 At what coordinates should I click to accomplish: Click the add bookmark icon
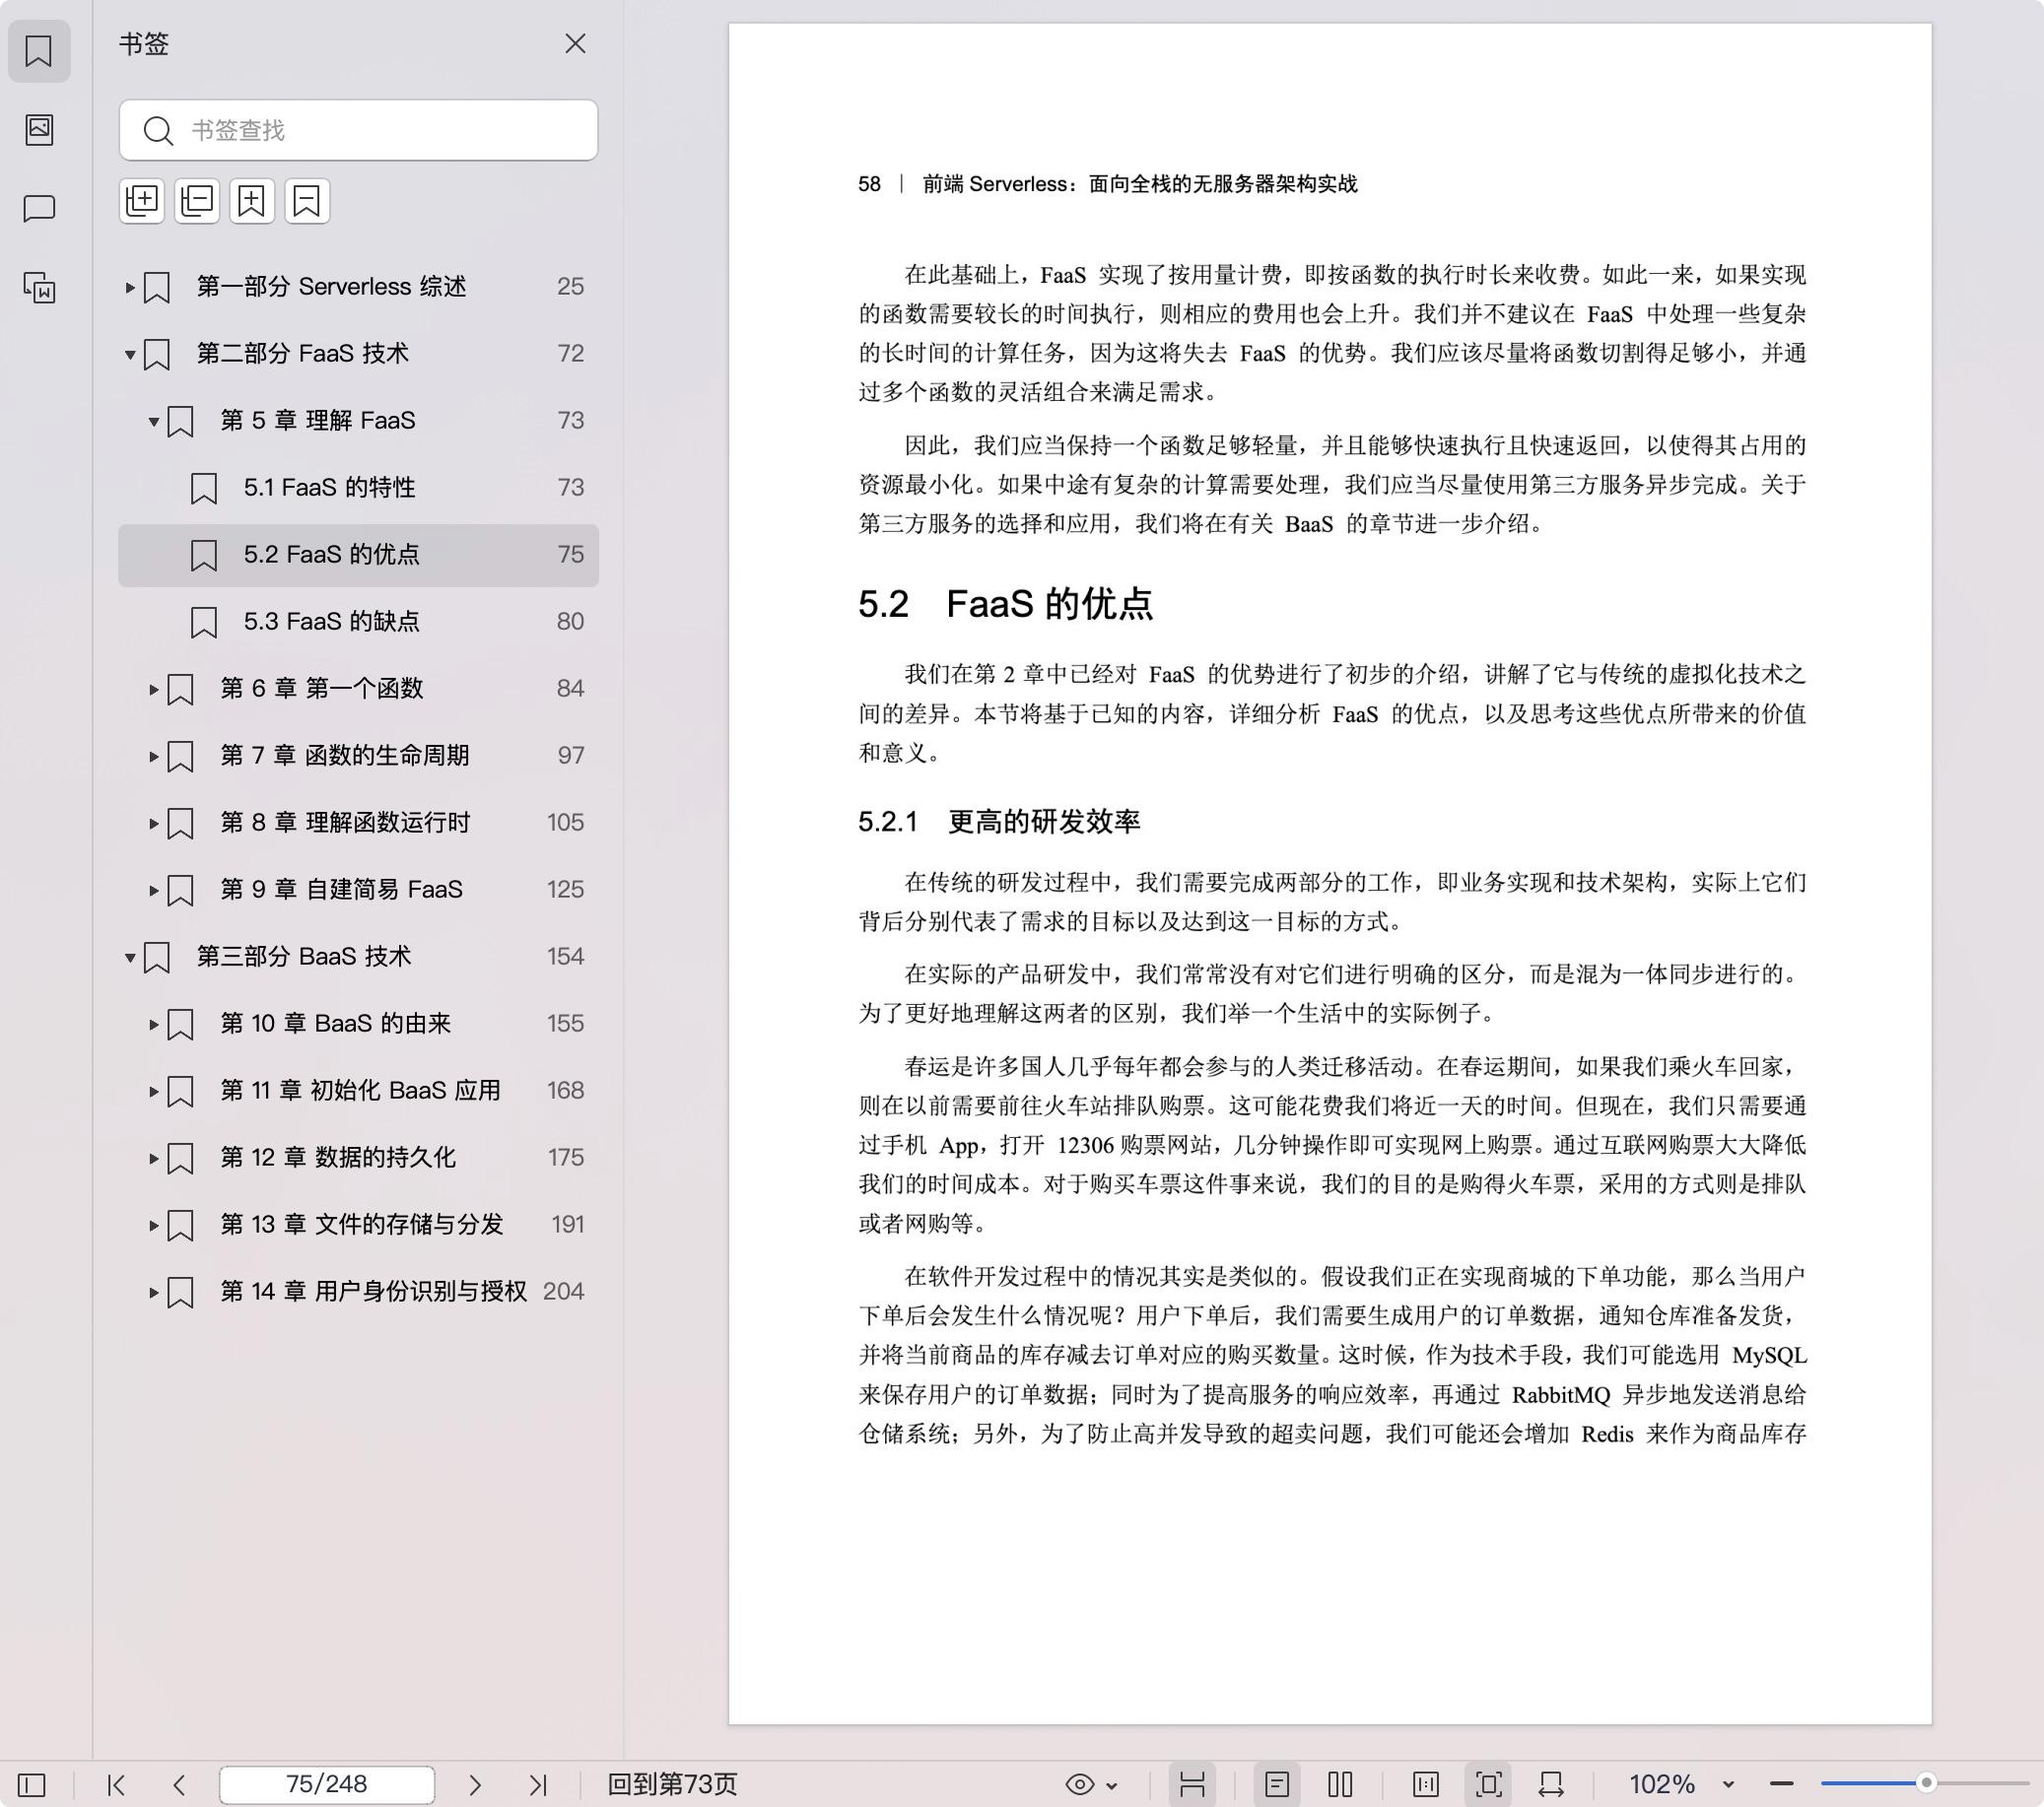point(252,201)
